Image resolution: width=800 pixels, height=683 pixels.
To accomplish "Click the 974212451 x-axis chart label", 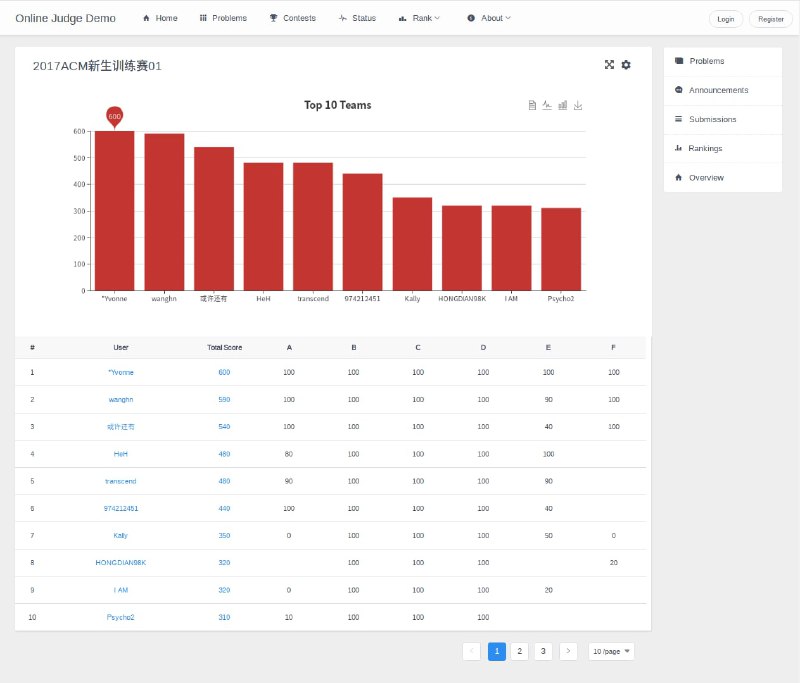I will pos(362,299).
